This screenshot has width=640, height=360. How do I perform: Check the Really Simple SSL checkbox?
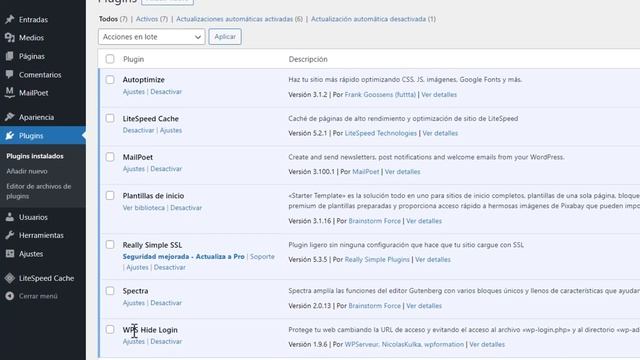click(x=110, y=244)
